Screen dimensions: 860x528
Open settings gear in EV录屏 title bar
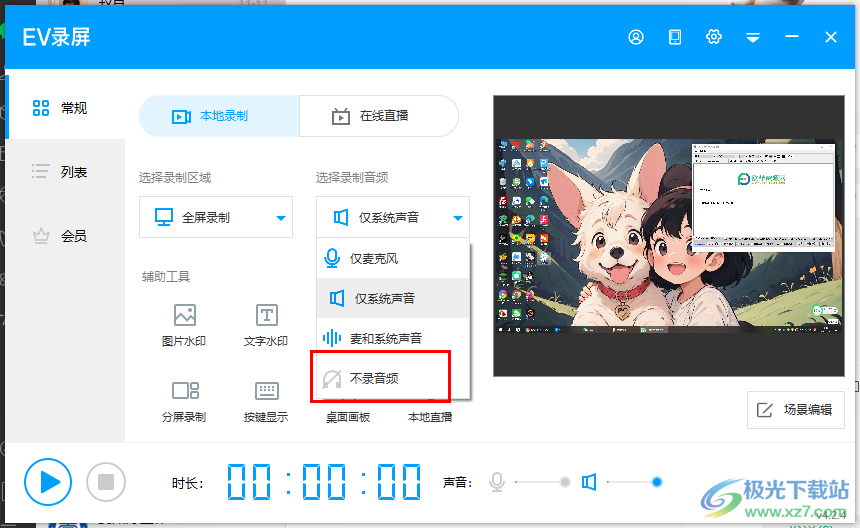pyautogui.click(x=714, y=37)
